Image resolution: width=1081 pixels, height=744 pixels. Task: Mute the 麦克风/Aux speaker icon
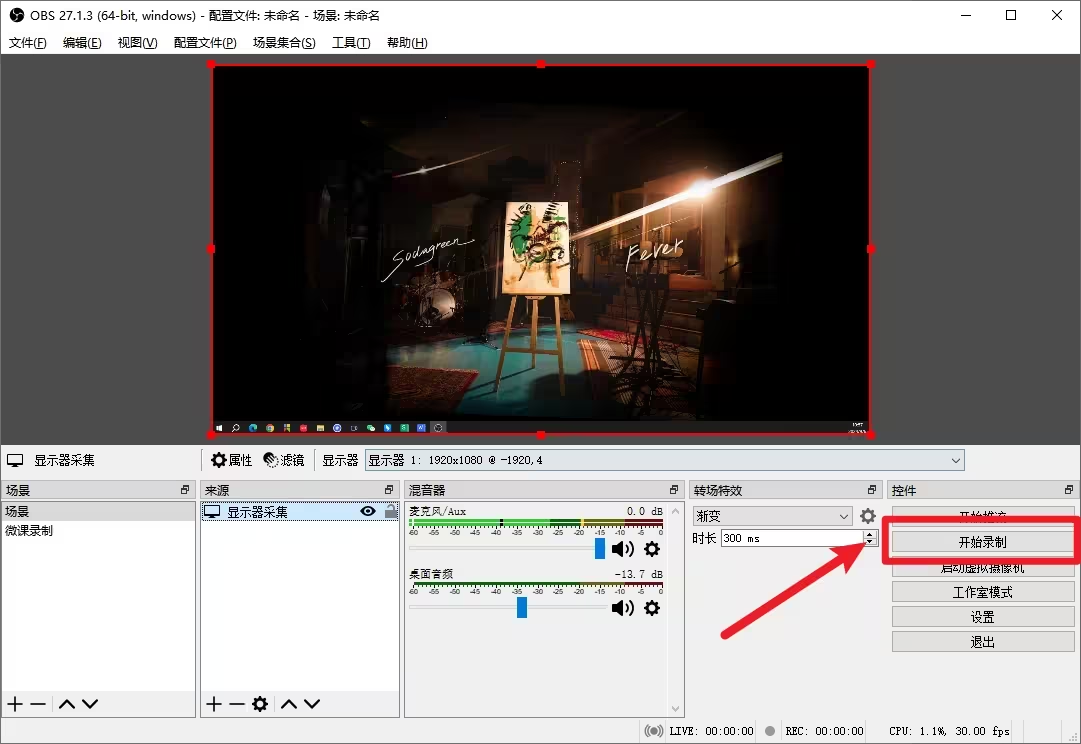622,549
